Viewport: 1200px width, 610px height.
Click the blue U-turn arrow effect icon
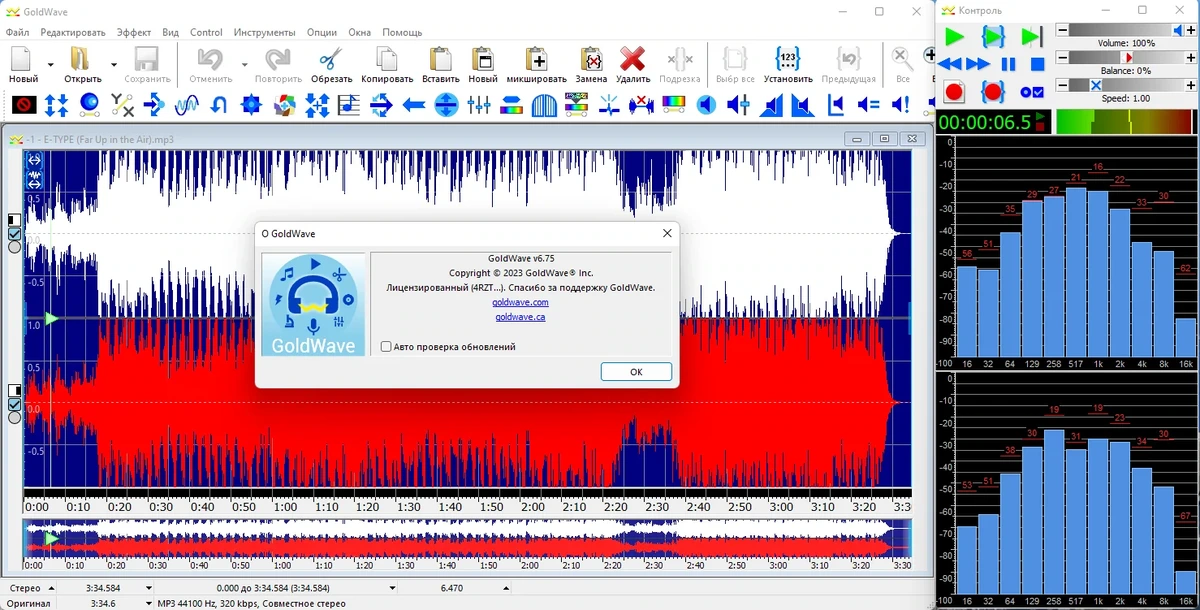click(x=220, y=103)
